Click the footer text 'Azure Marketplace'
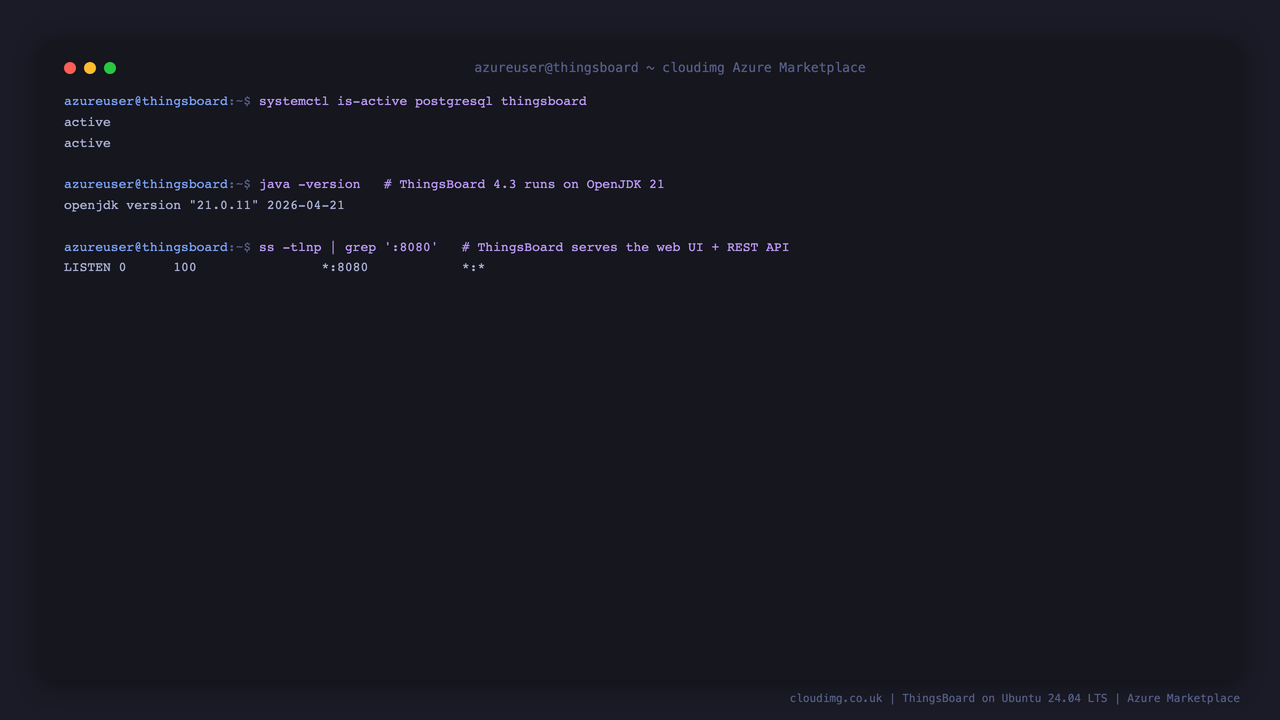The width and height of the screenshot is (1280, 720). click(1183, 698)
